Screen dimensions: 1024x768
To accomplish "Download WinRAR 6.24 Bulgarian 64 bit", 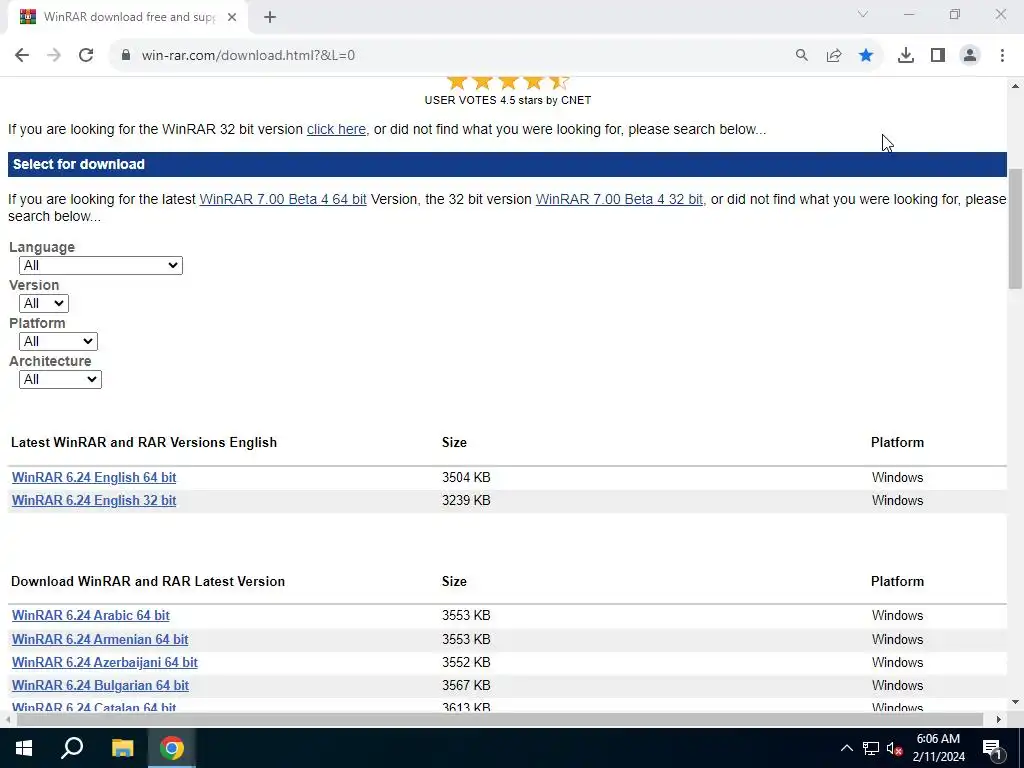I will point(100,685).
